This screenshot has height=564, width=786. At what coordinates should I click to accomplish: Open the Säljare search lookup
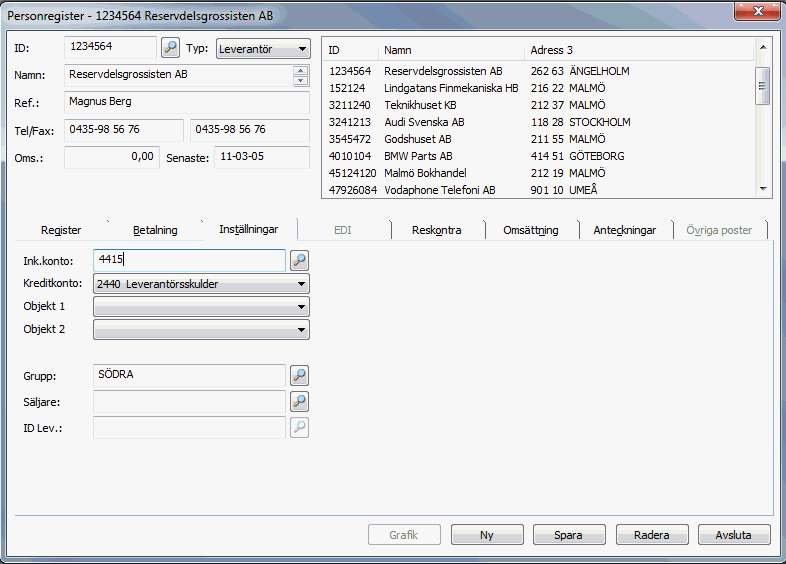click(x=299, y=401)
